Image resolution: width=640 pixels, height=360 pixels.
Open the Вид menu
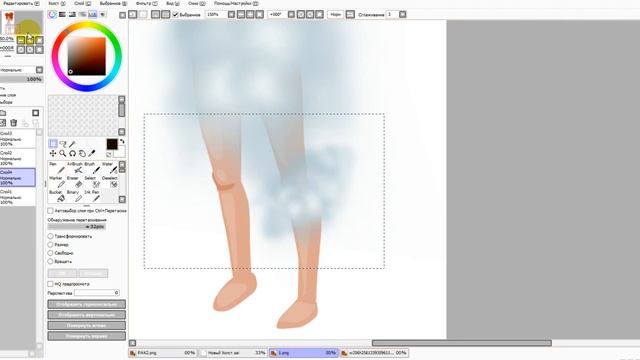[x=172, y=3]
